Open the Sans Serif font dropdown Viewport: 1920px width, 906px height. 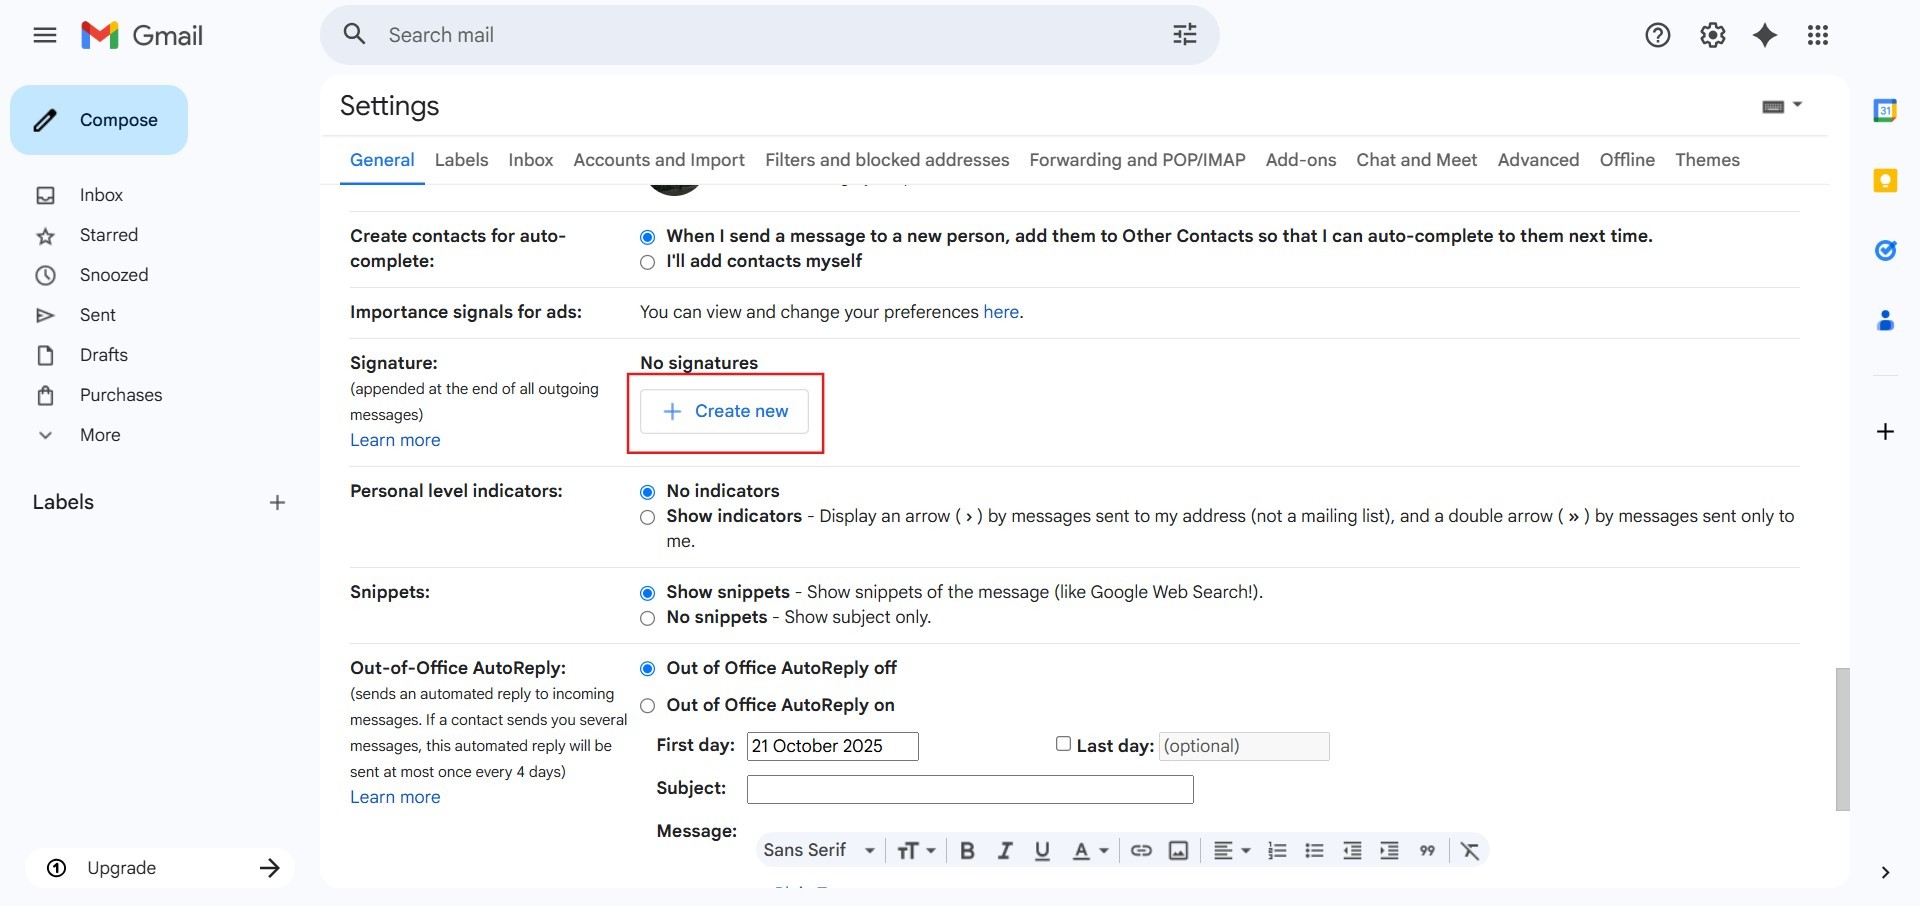[x=818, y=851]
